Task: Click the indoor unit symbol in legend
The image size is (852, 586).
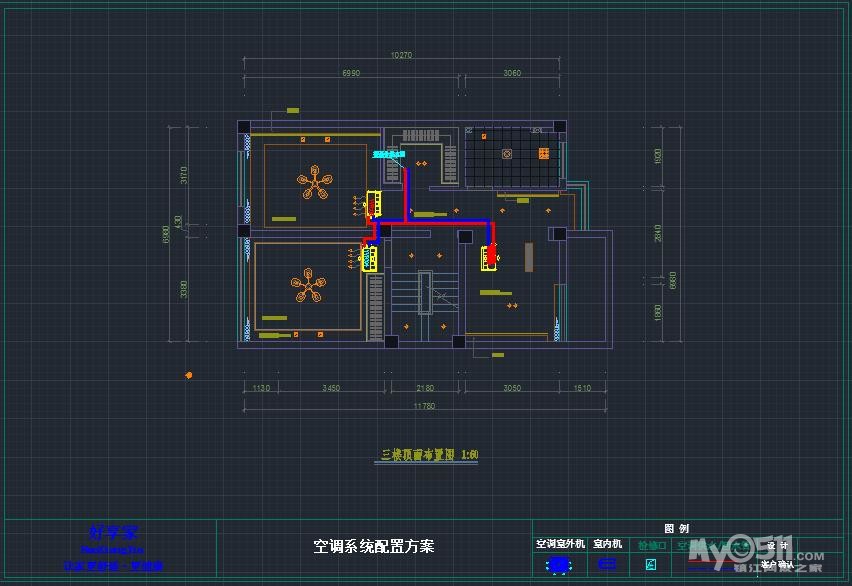Action: [x=607, y=565]
